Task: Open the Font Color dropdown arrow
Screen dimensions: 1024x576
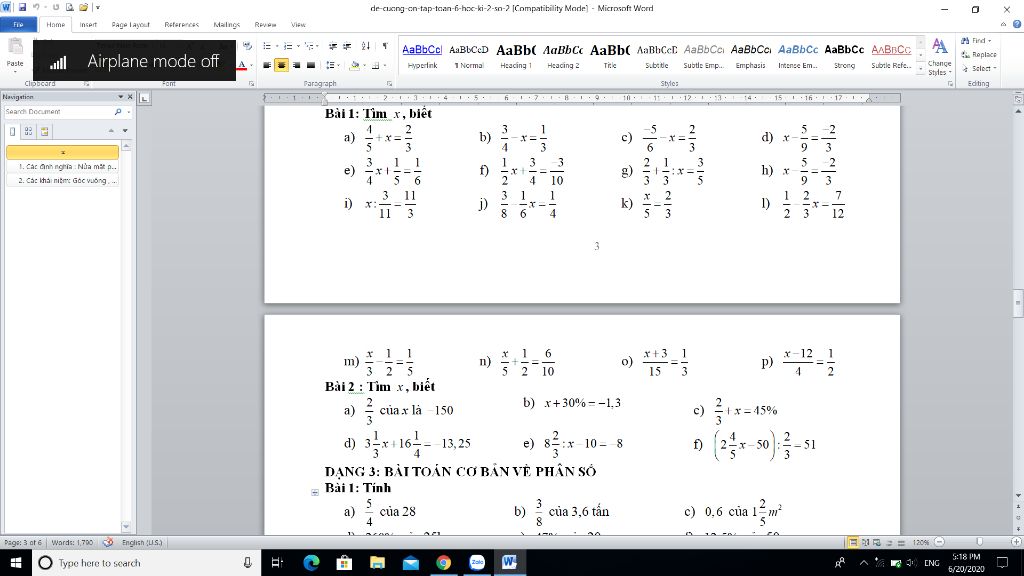Action: [251, 65]
